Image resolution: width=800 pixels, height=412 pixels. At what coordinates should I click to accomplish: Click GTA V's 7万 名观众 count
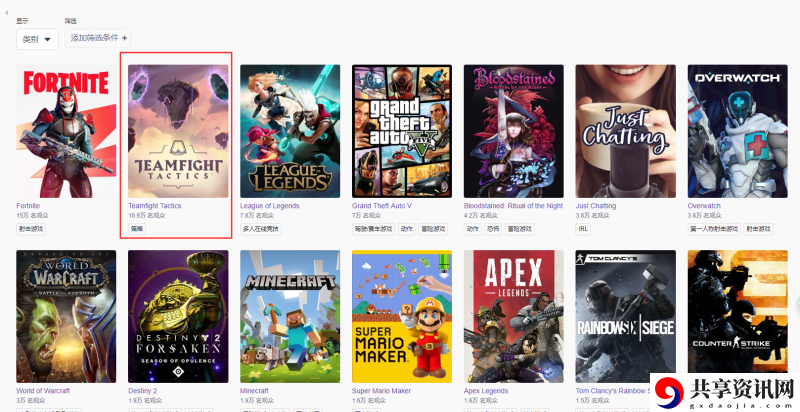click(x=367, y=216)
